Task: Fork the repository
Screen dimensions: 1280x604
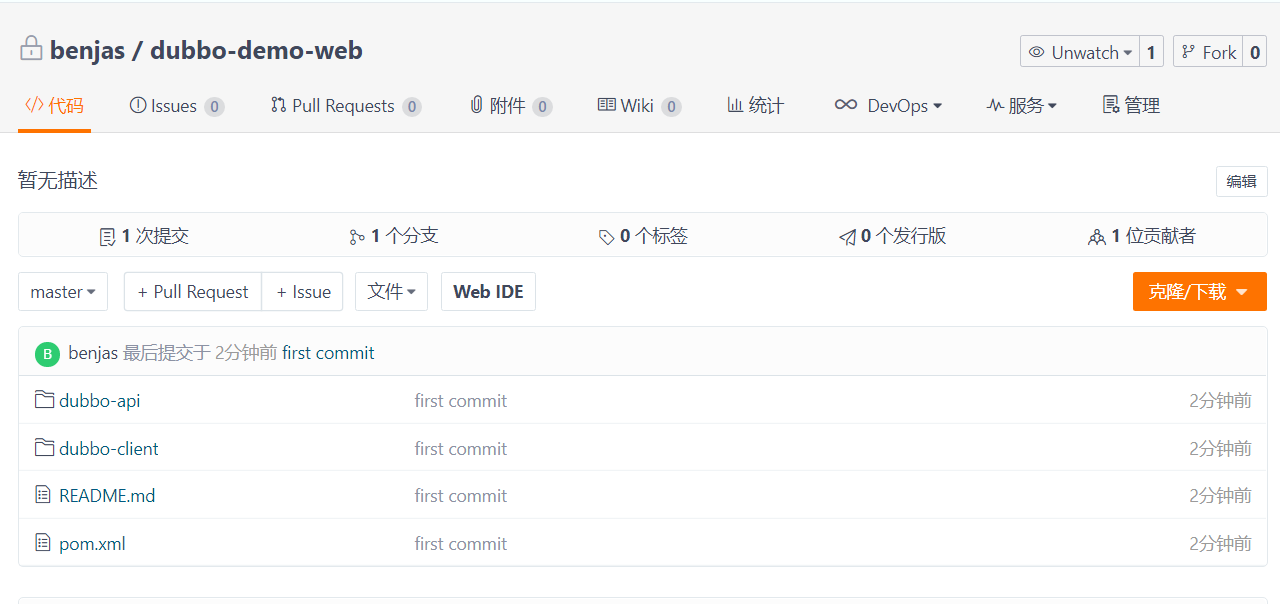Action: (x=1208, y=52)
